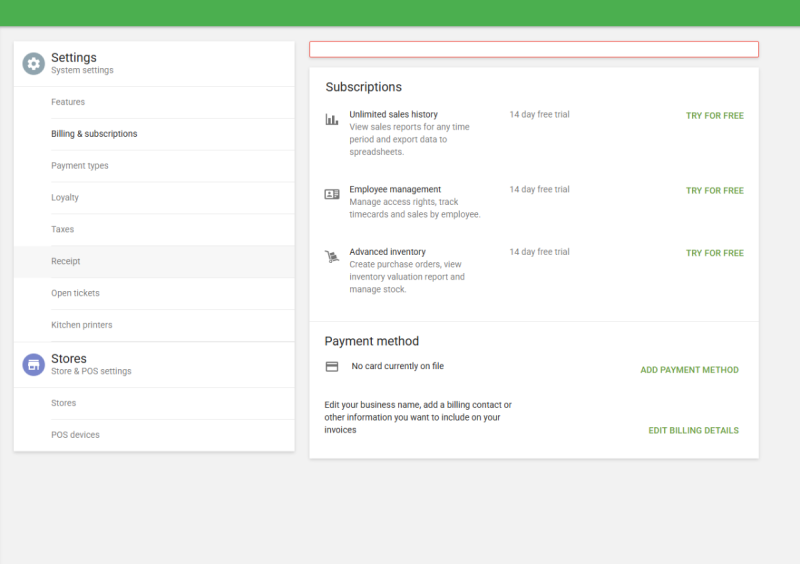800x564 pixels.
Task: Click the Advanced inventory cart icon
Action: tap(332, 257)
